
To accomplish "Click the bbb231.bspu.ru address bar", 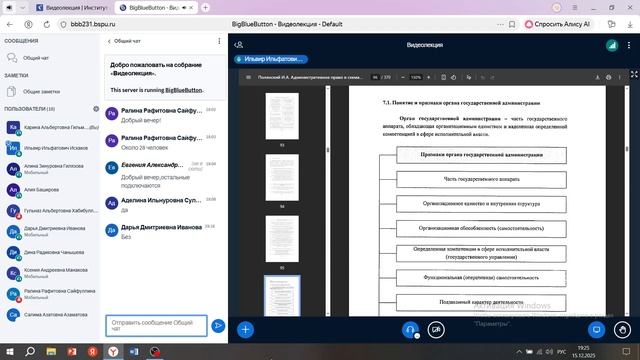I will (x=93, y=24).
